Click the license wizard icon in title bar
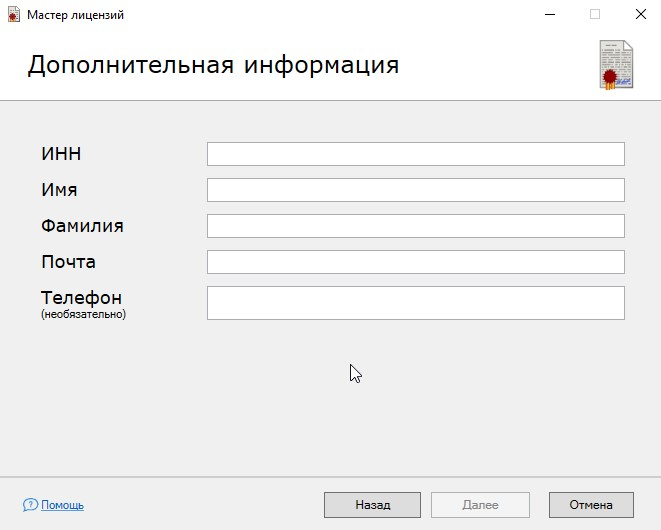The image size is (661, 530). click(13, 15)
